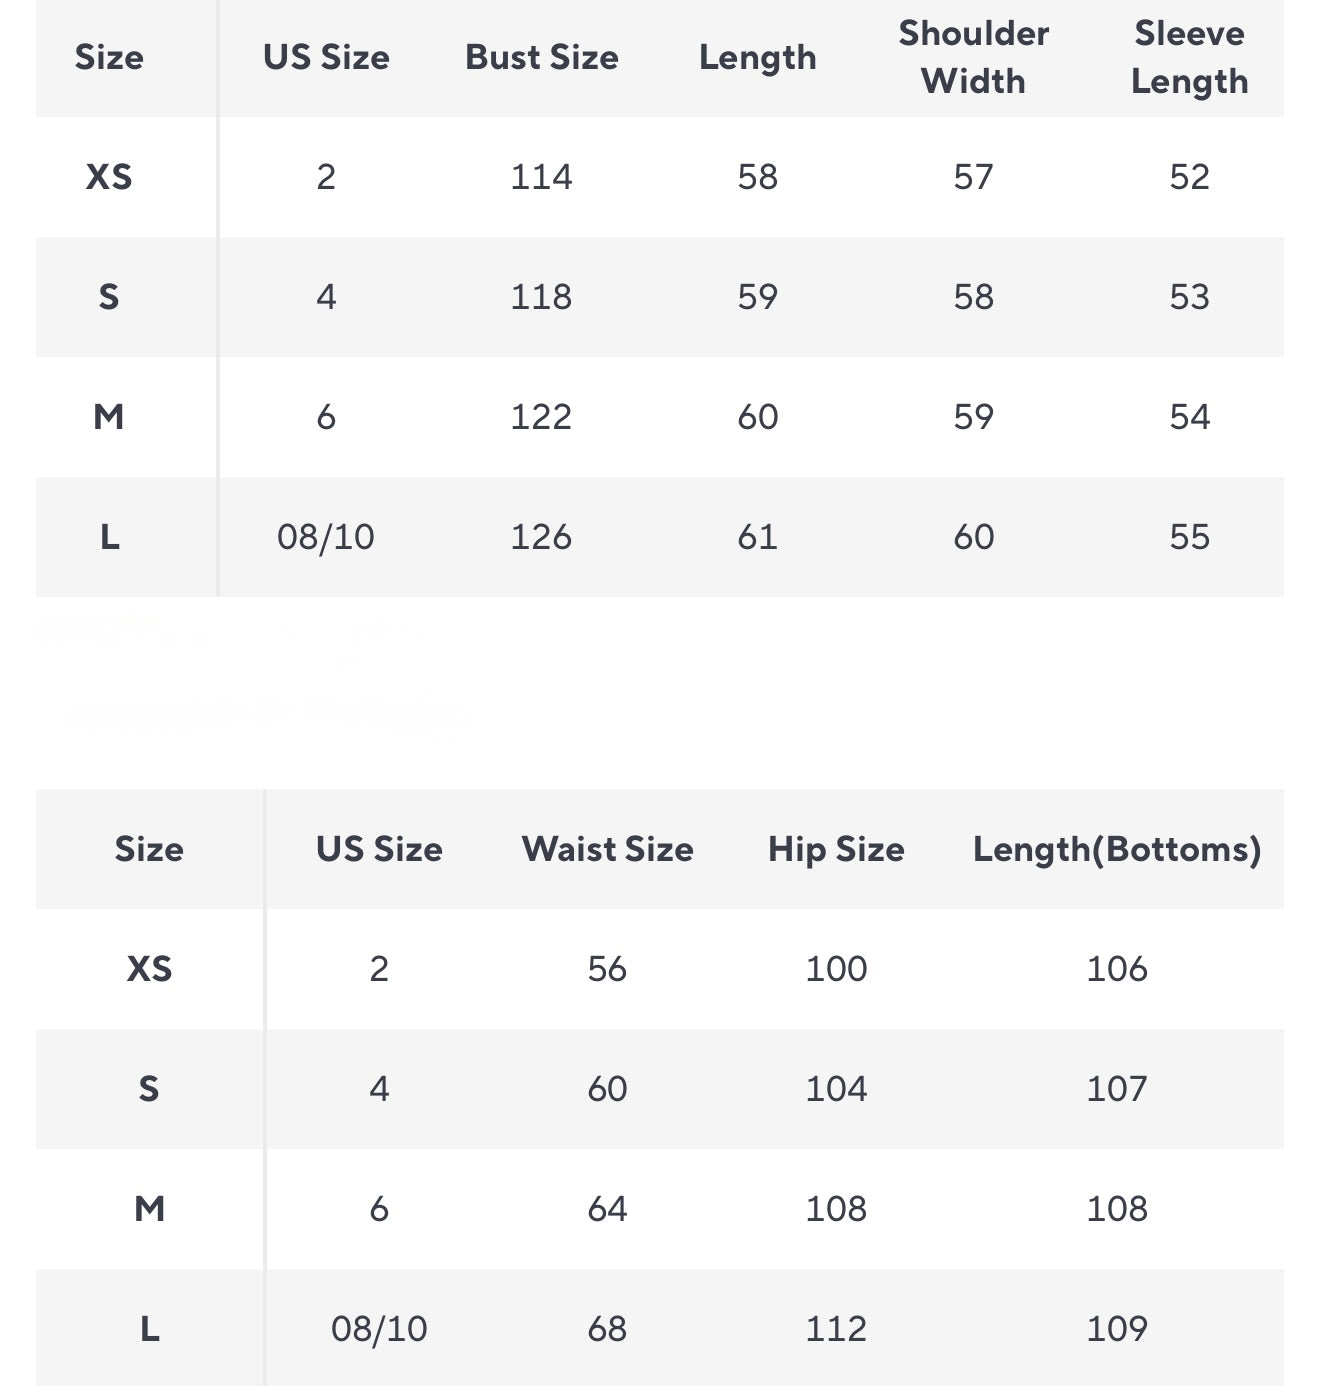Click the Waist Size column header

coord(607,849)
